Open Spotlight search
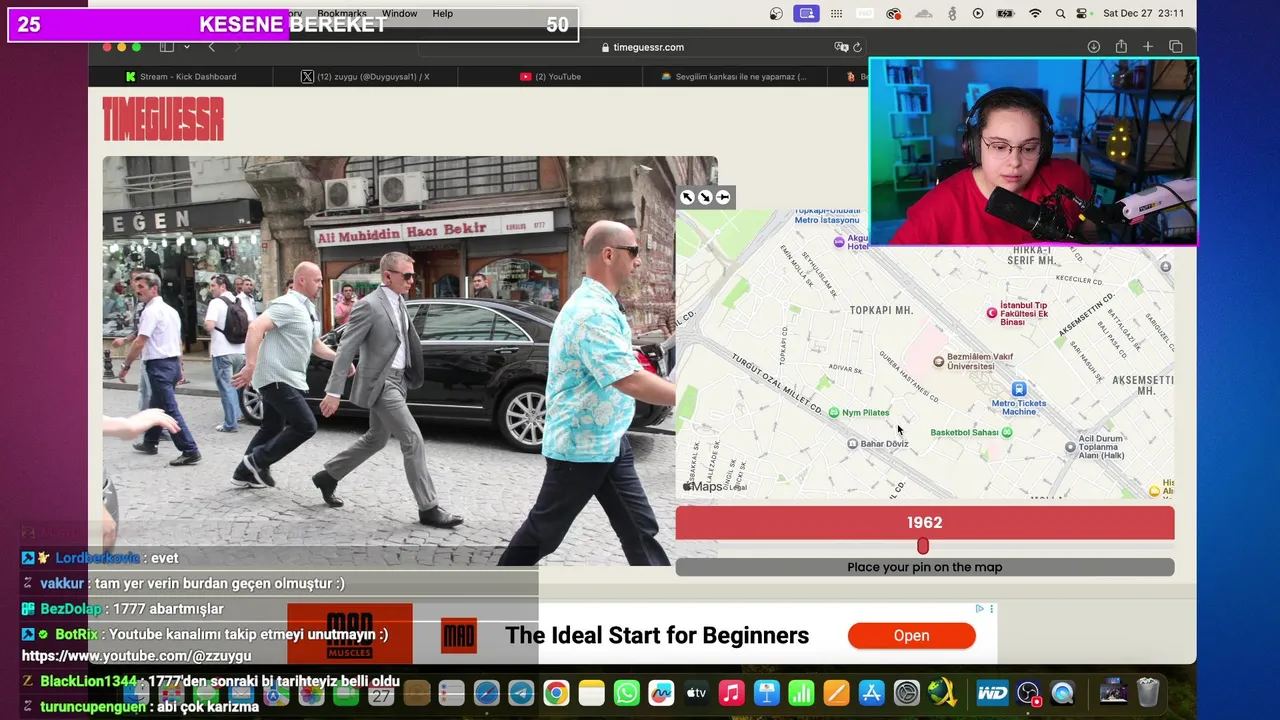 coord(1060,14)
